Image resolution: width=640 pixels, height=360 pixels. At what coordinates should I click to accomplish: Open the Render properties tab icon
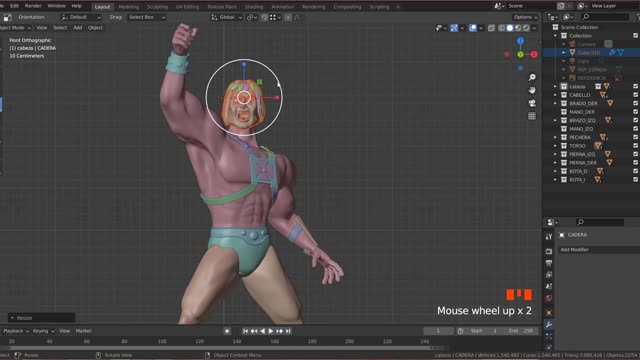[x=549, y=251]
